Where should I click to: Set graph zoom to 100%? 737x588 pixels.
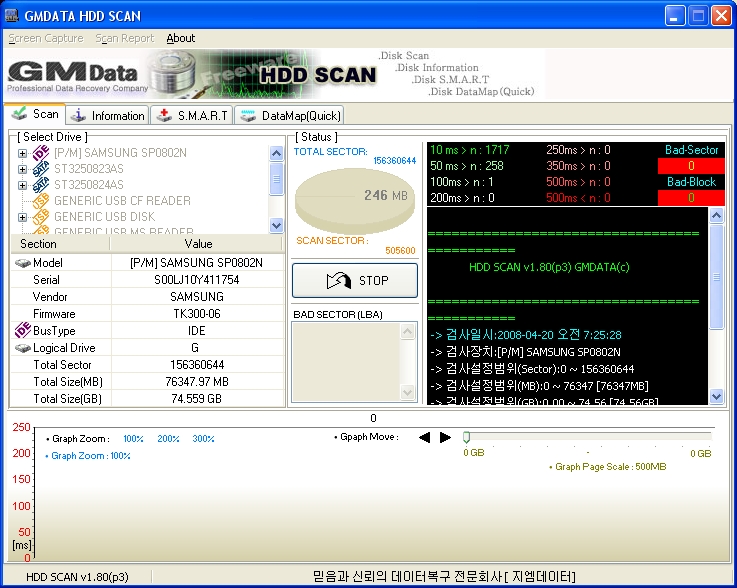(x=133, y=439)
